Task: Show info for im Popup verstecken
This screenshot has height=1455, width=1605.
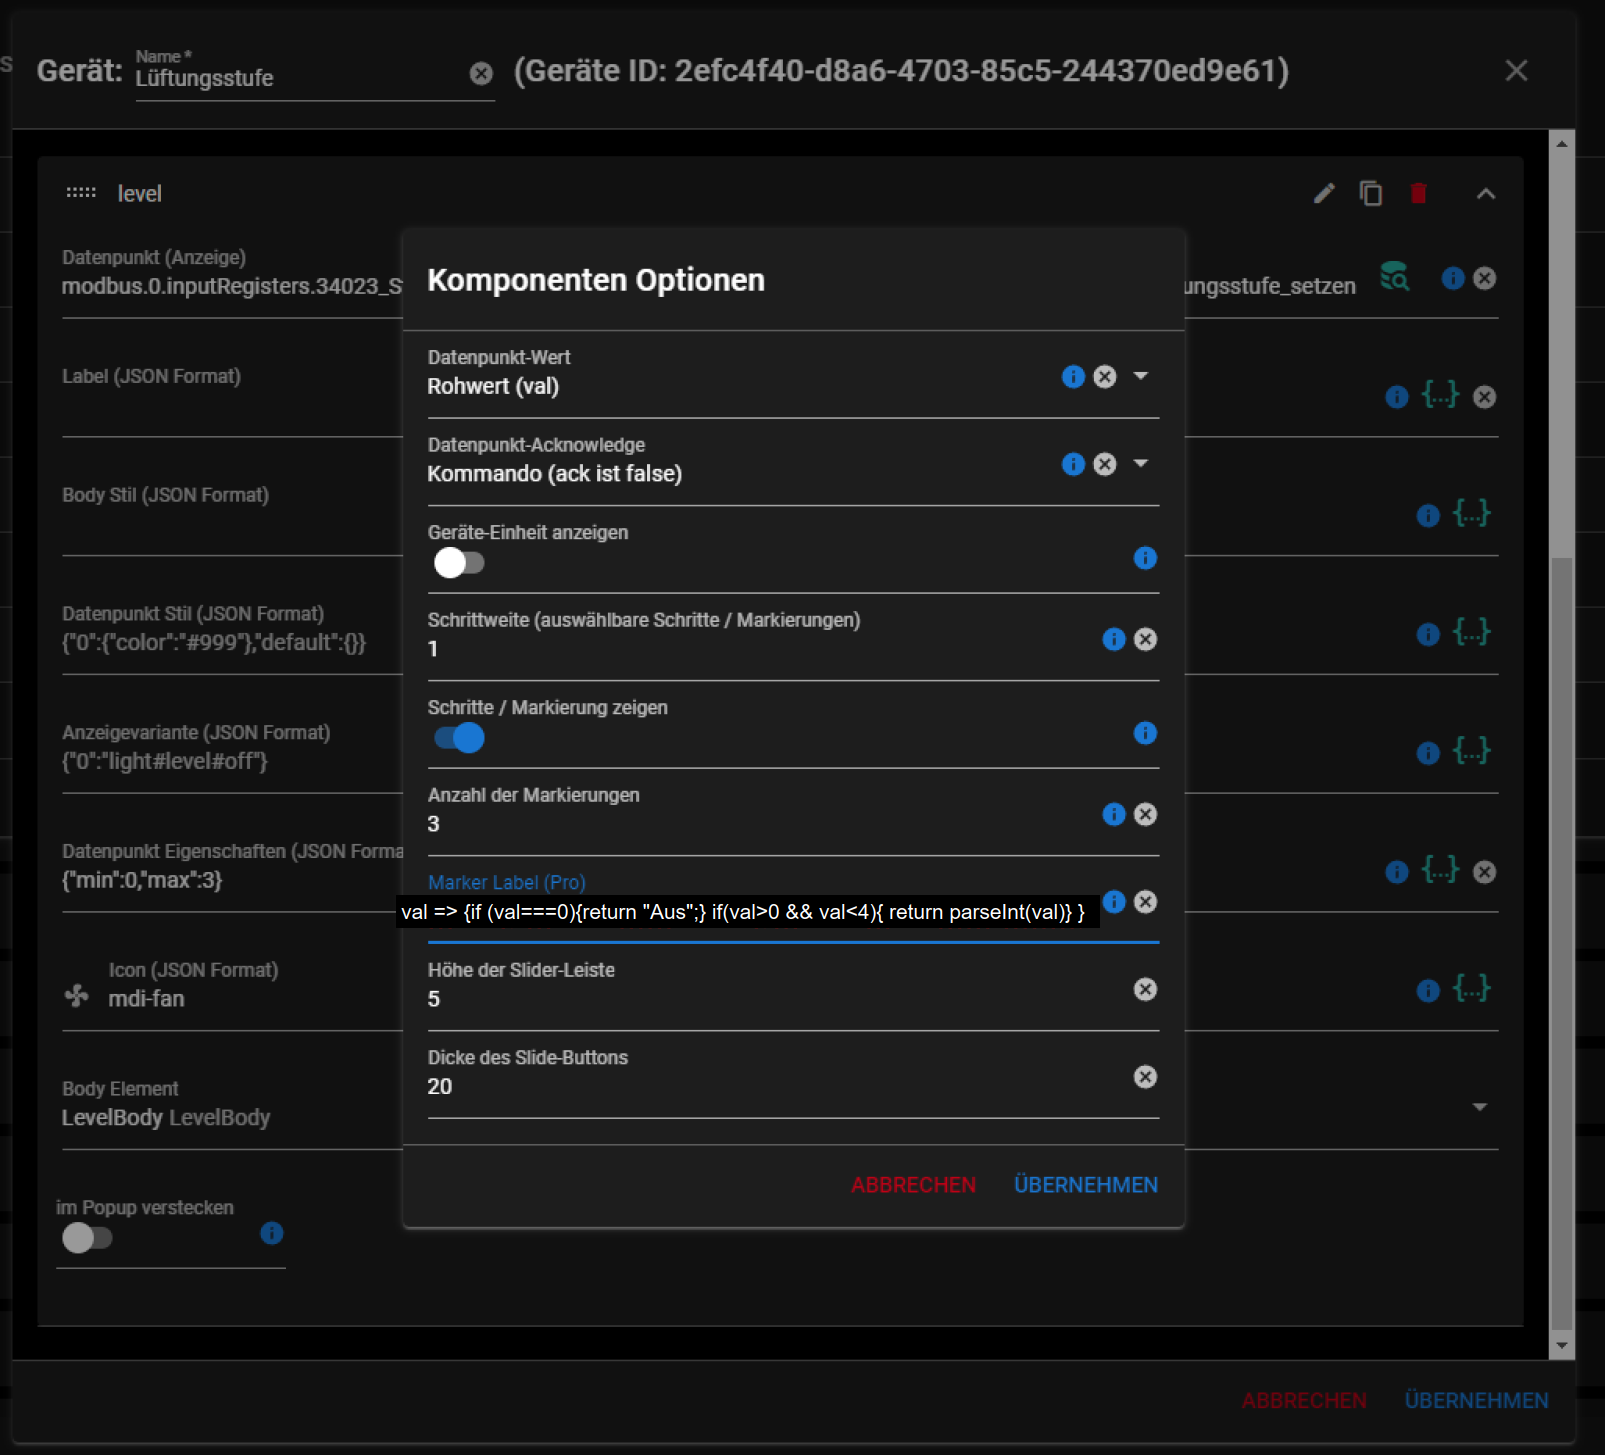Action: coord(272,1233)
